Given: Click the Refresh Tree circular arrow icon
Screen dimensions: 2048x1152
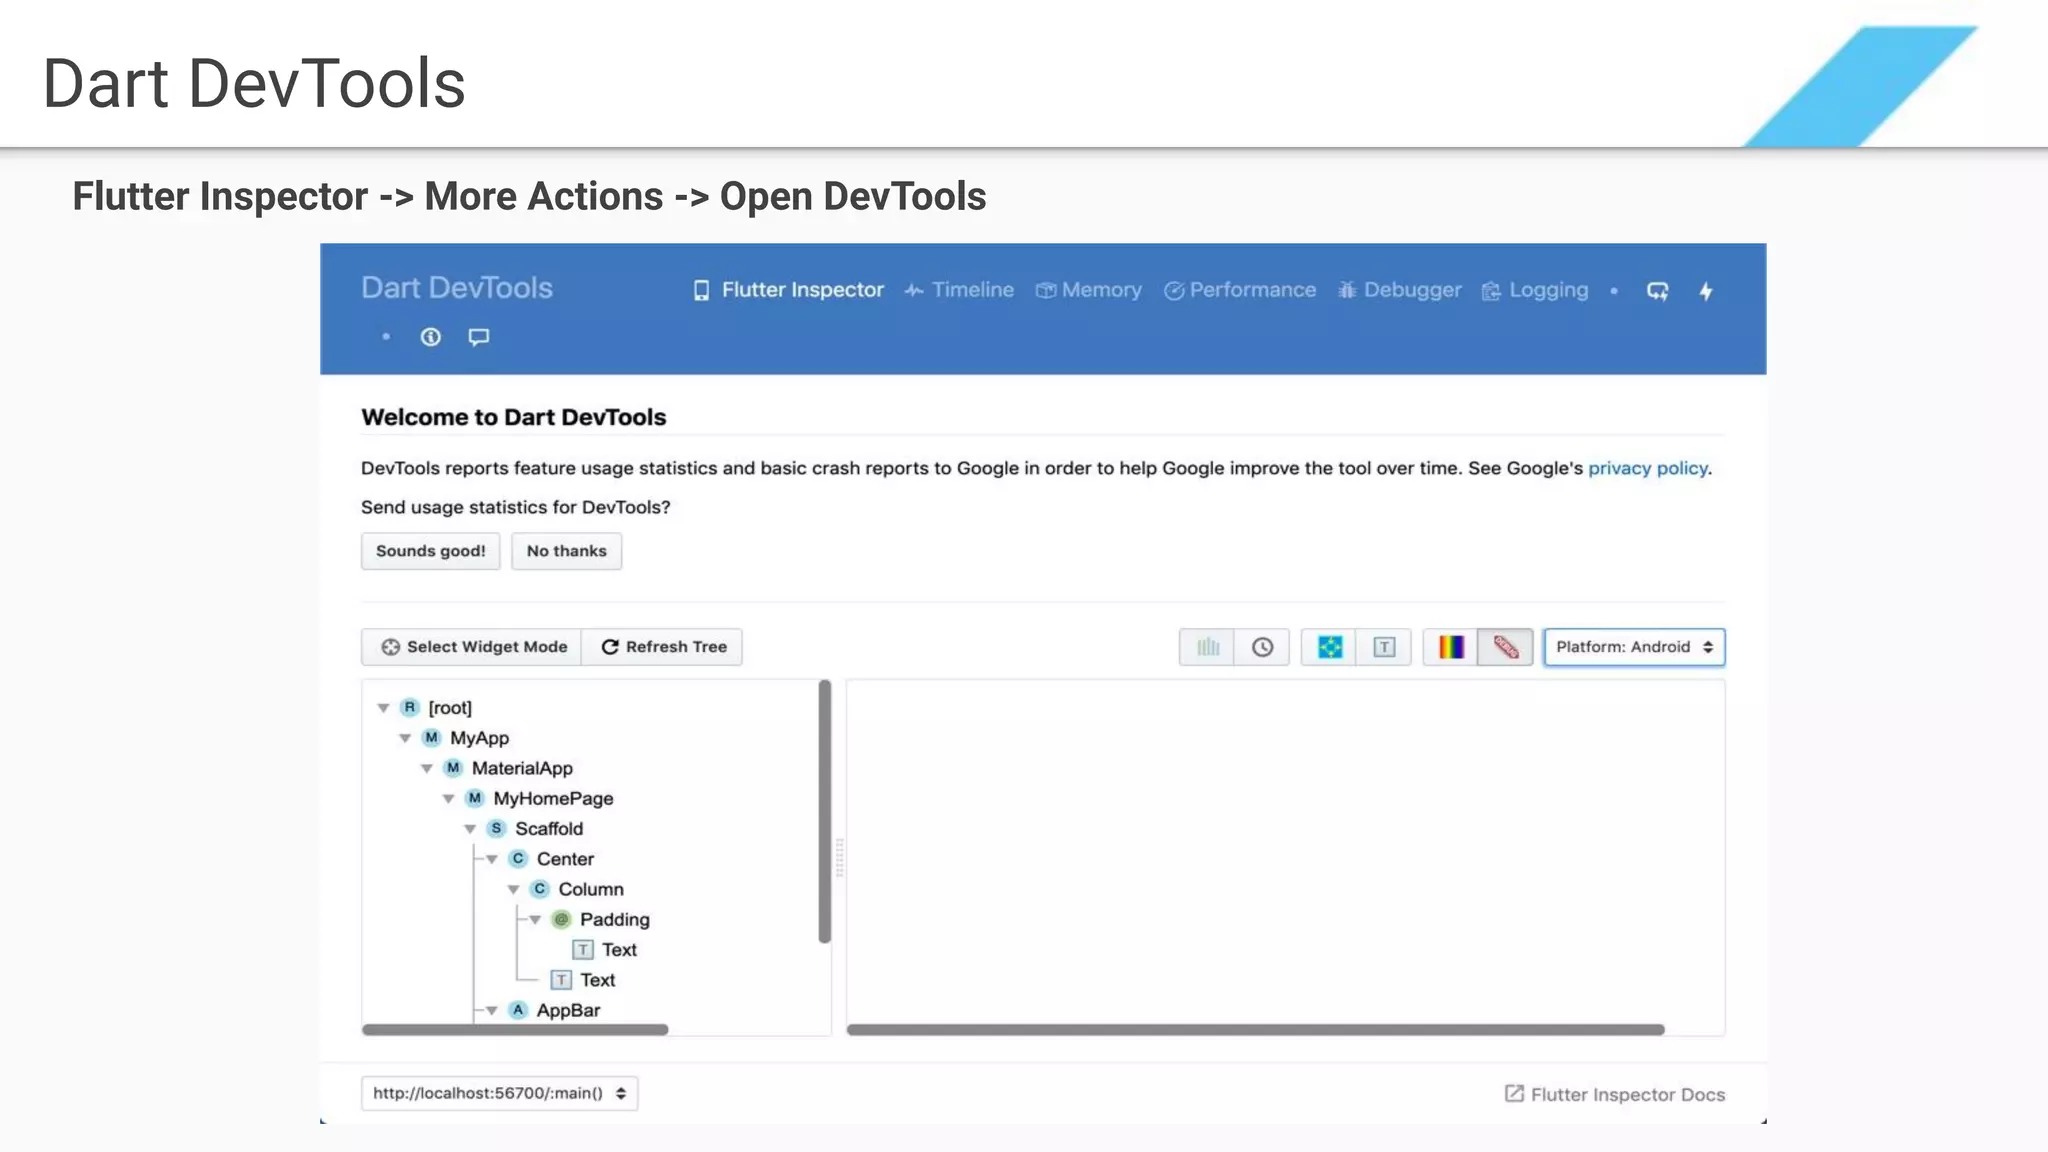Looking at the screenshot, I should pyautogui.click(x=610, y=647).
